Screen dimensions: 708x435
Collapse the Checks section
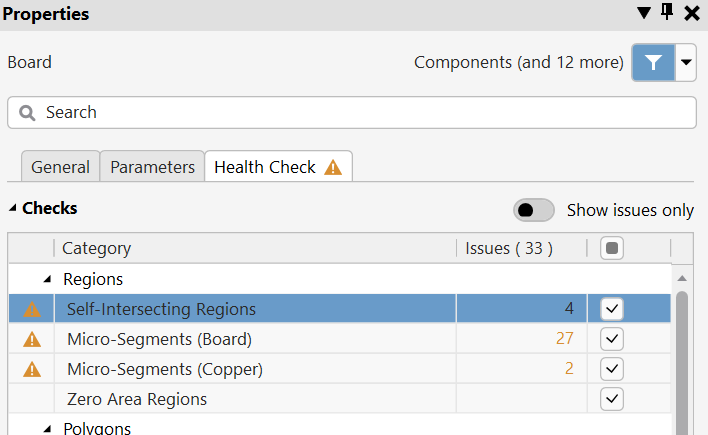pyautogui.click(x=13, y=209)
